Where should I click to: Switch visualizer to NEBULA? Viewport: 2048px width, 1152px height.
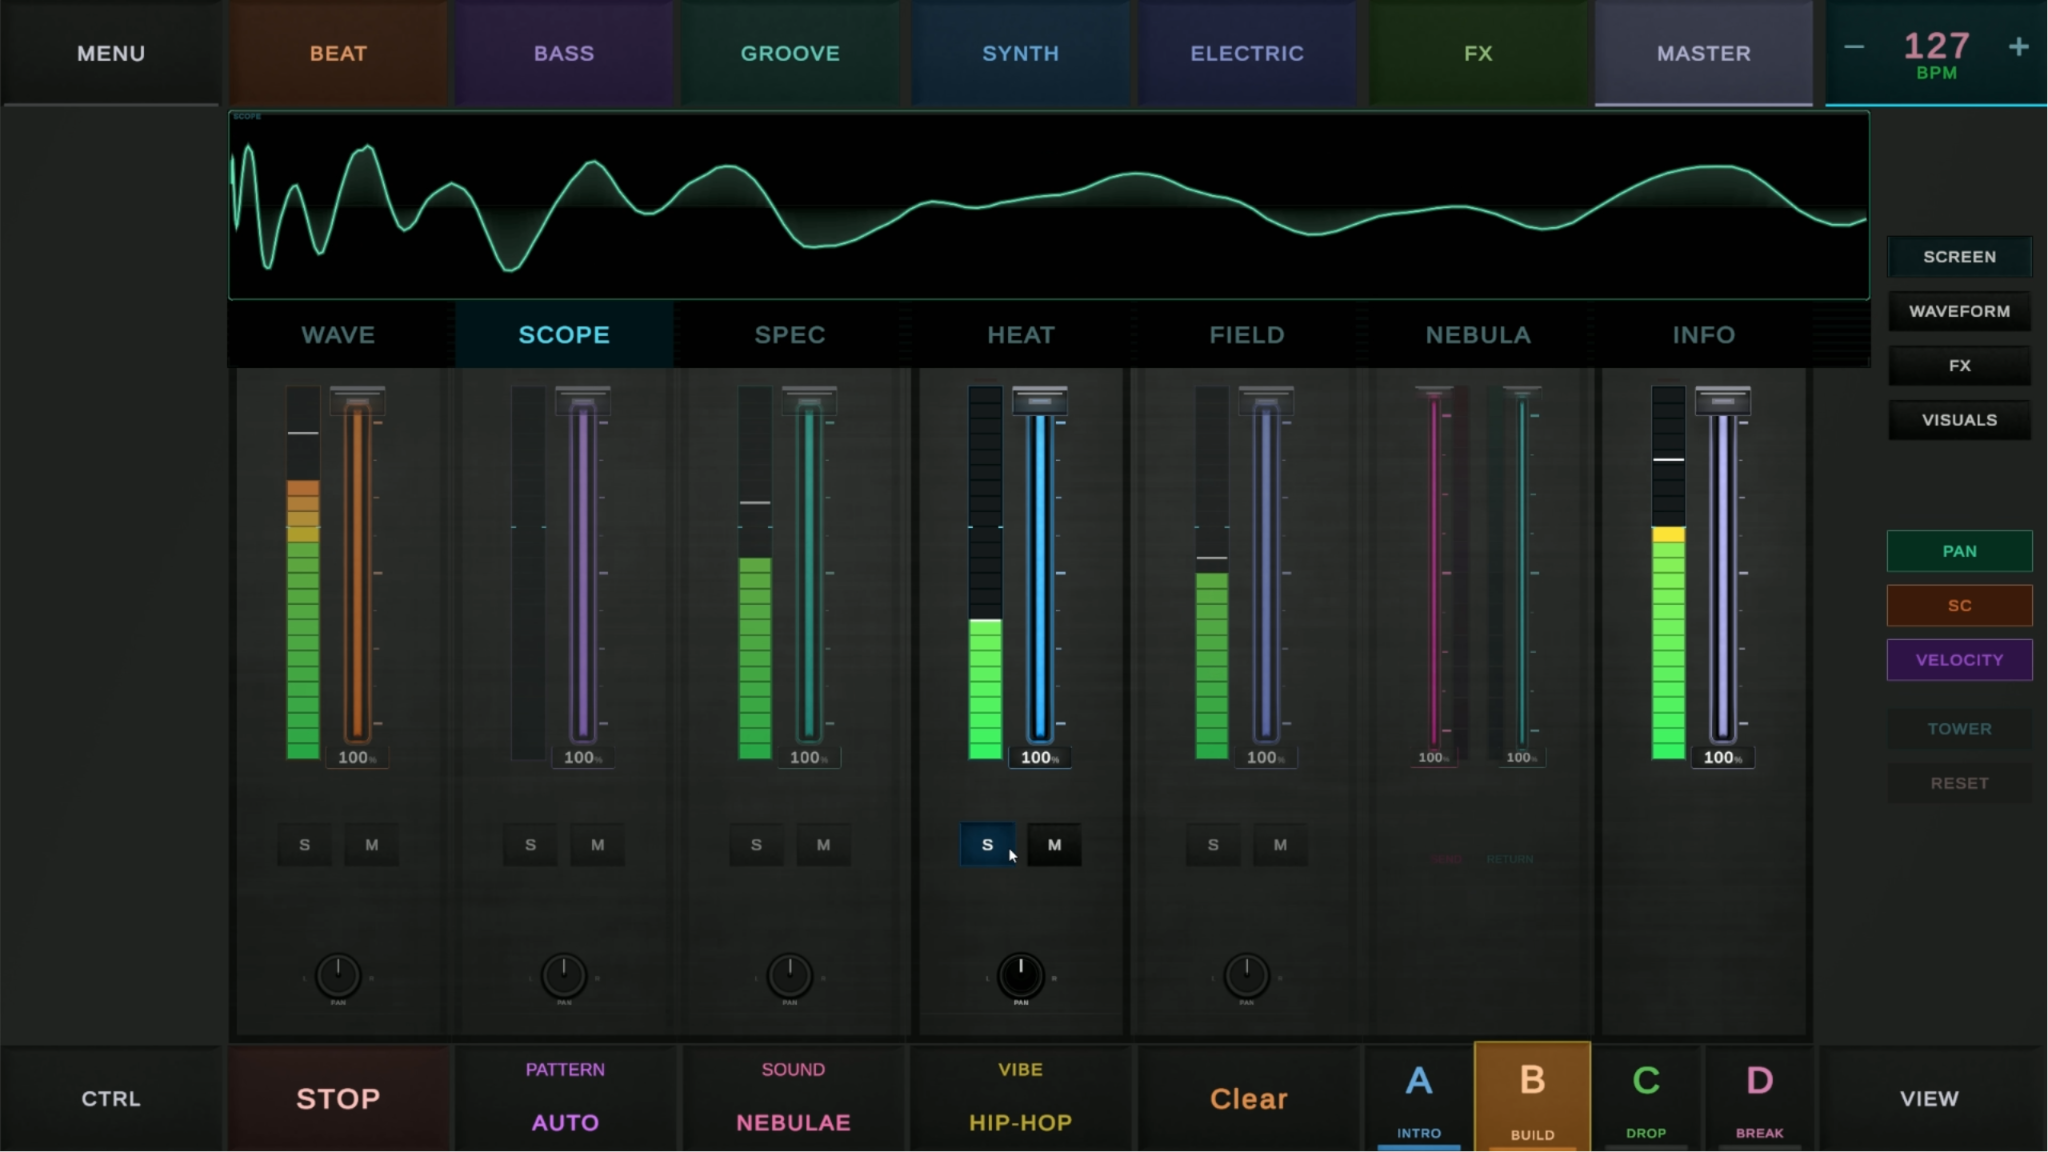[x=1478, y=335]
